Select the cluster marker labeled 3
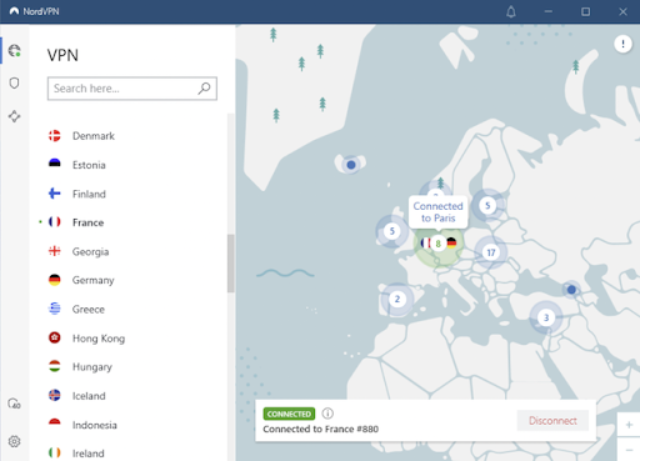Screen dimensions: 645x463 (x=546, y=317)
